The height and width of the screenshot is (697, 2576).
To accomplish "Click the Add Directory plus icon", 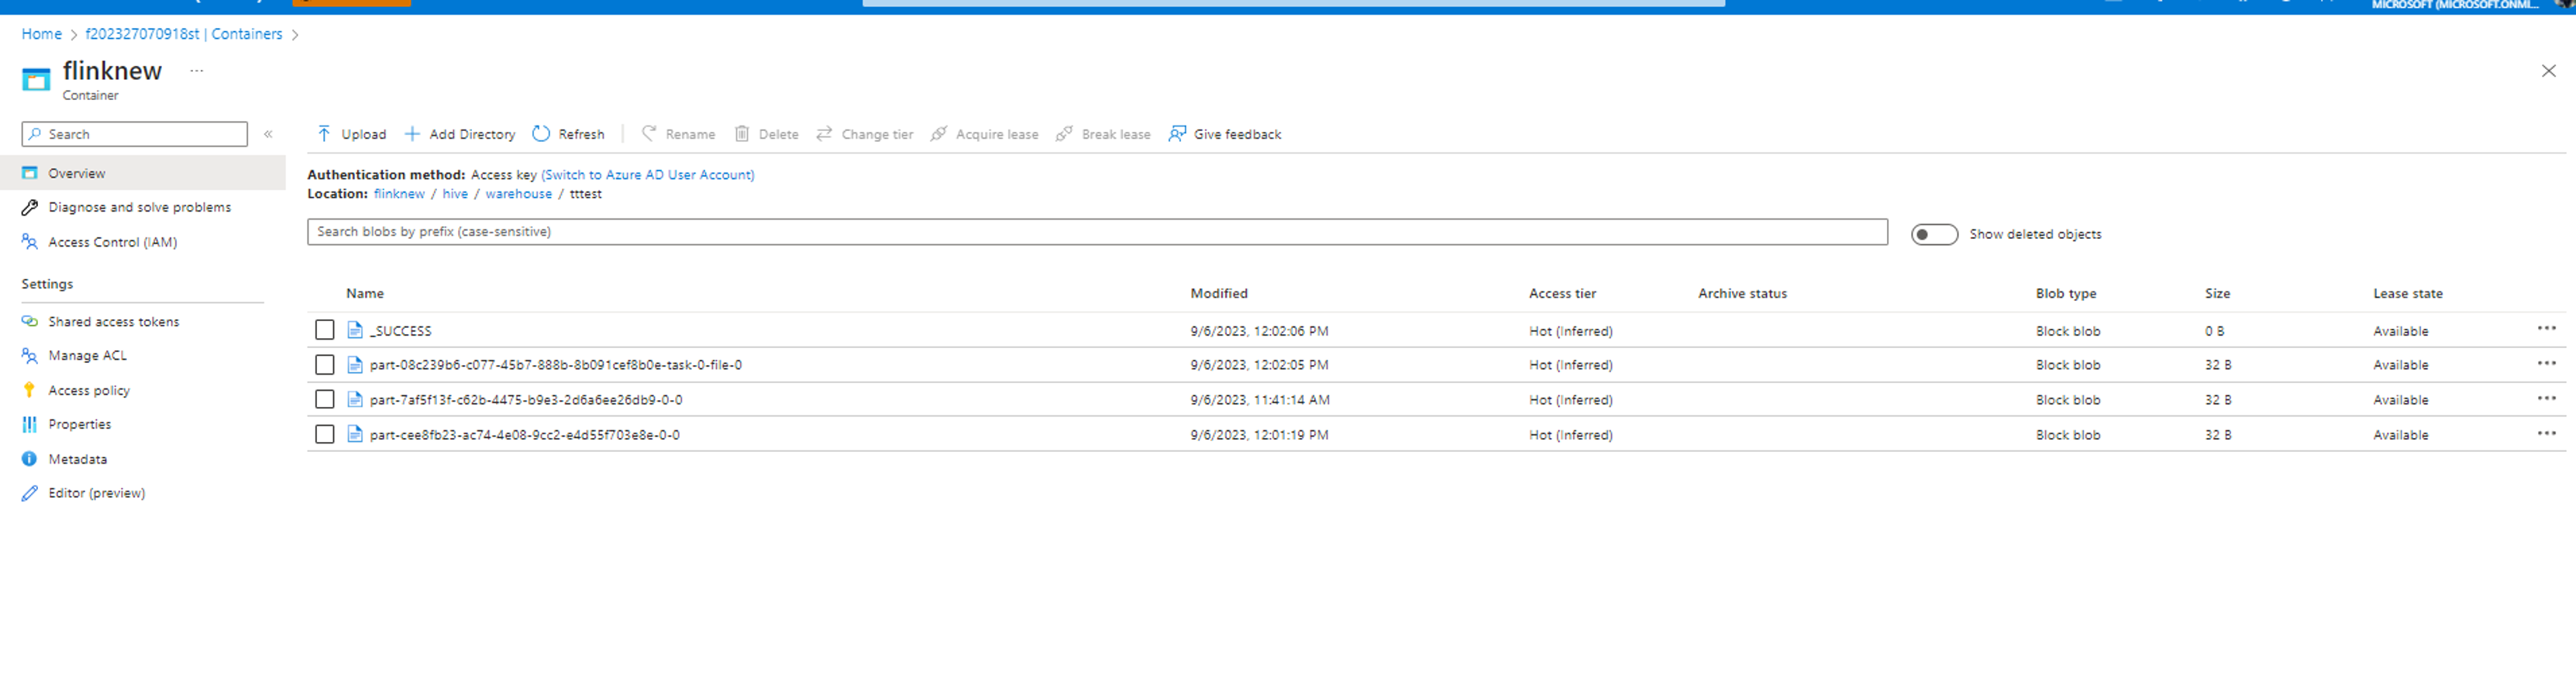I will (412, 134).
